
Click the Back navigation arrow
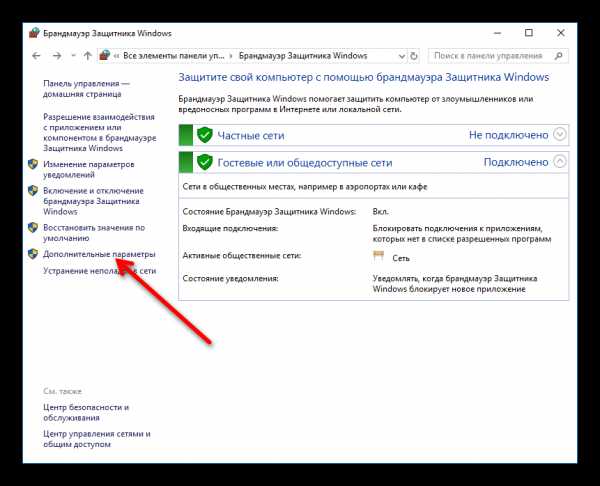[x=36, y=56]
